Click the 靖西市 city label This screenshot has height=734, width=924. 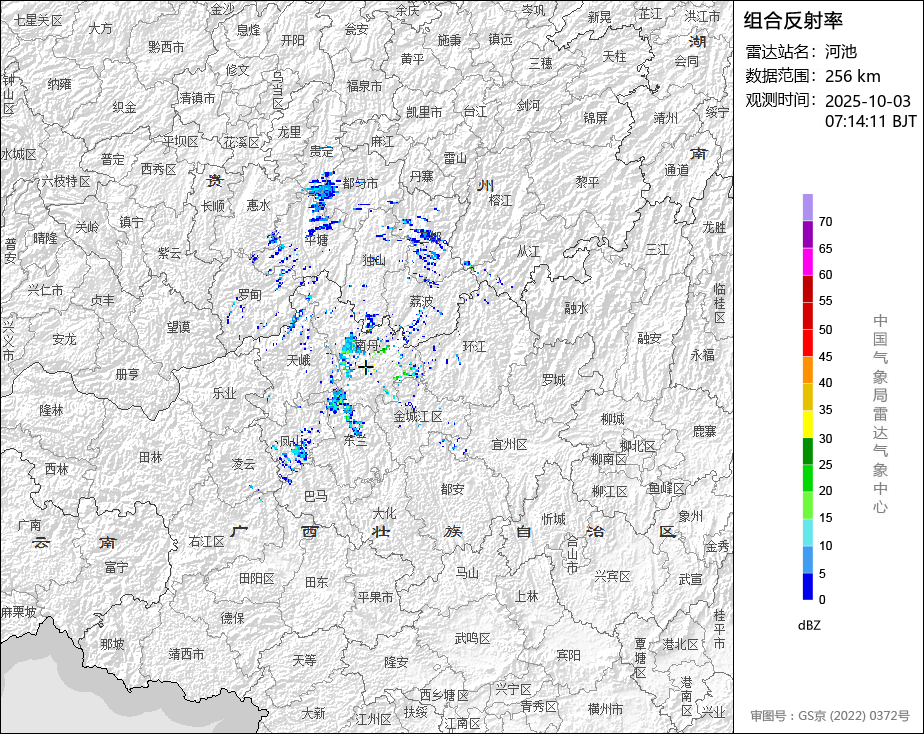(186, 654)
